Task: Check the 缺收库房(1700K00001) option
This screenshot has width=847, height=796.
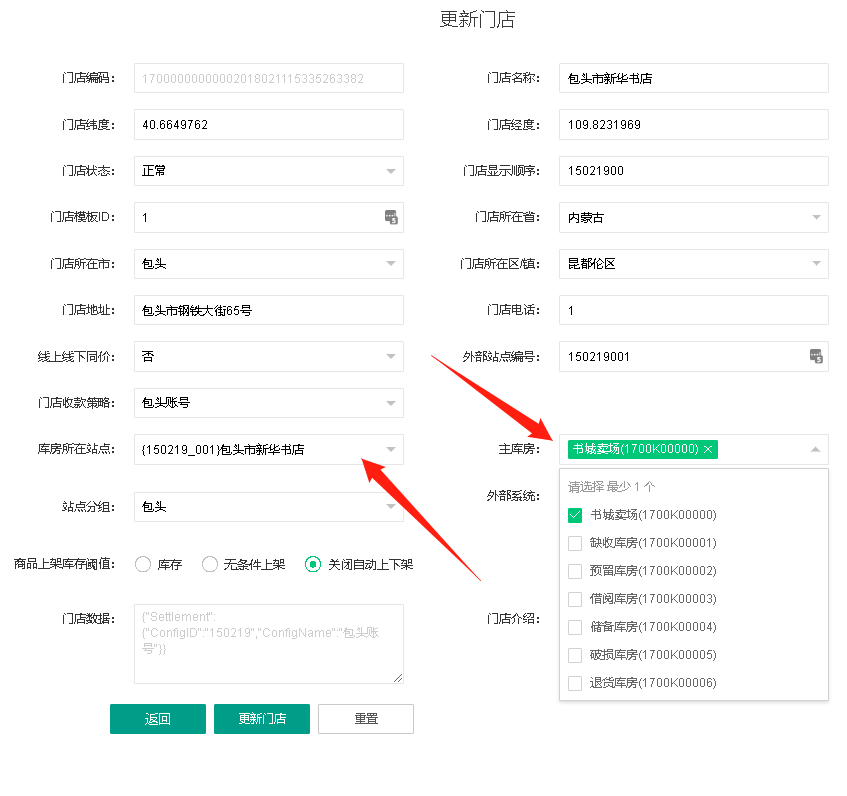Action: (x=575, y=543)
